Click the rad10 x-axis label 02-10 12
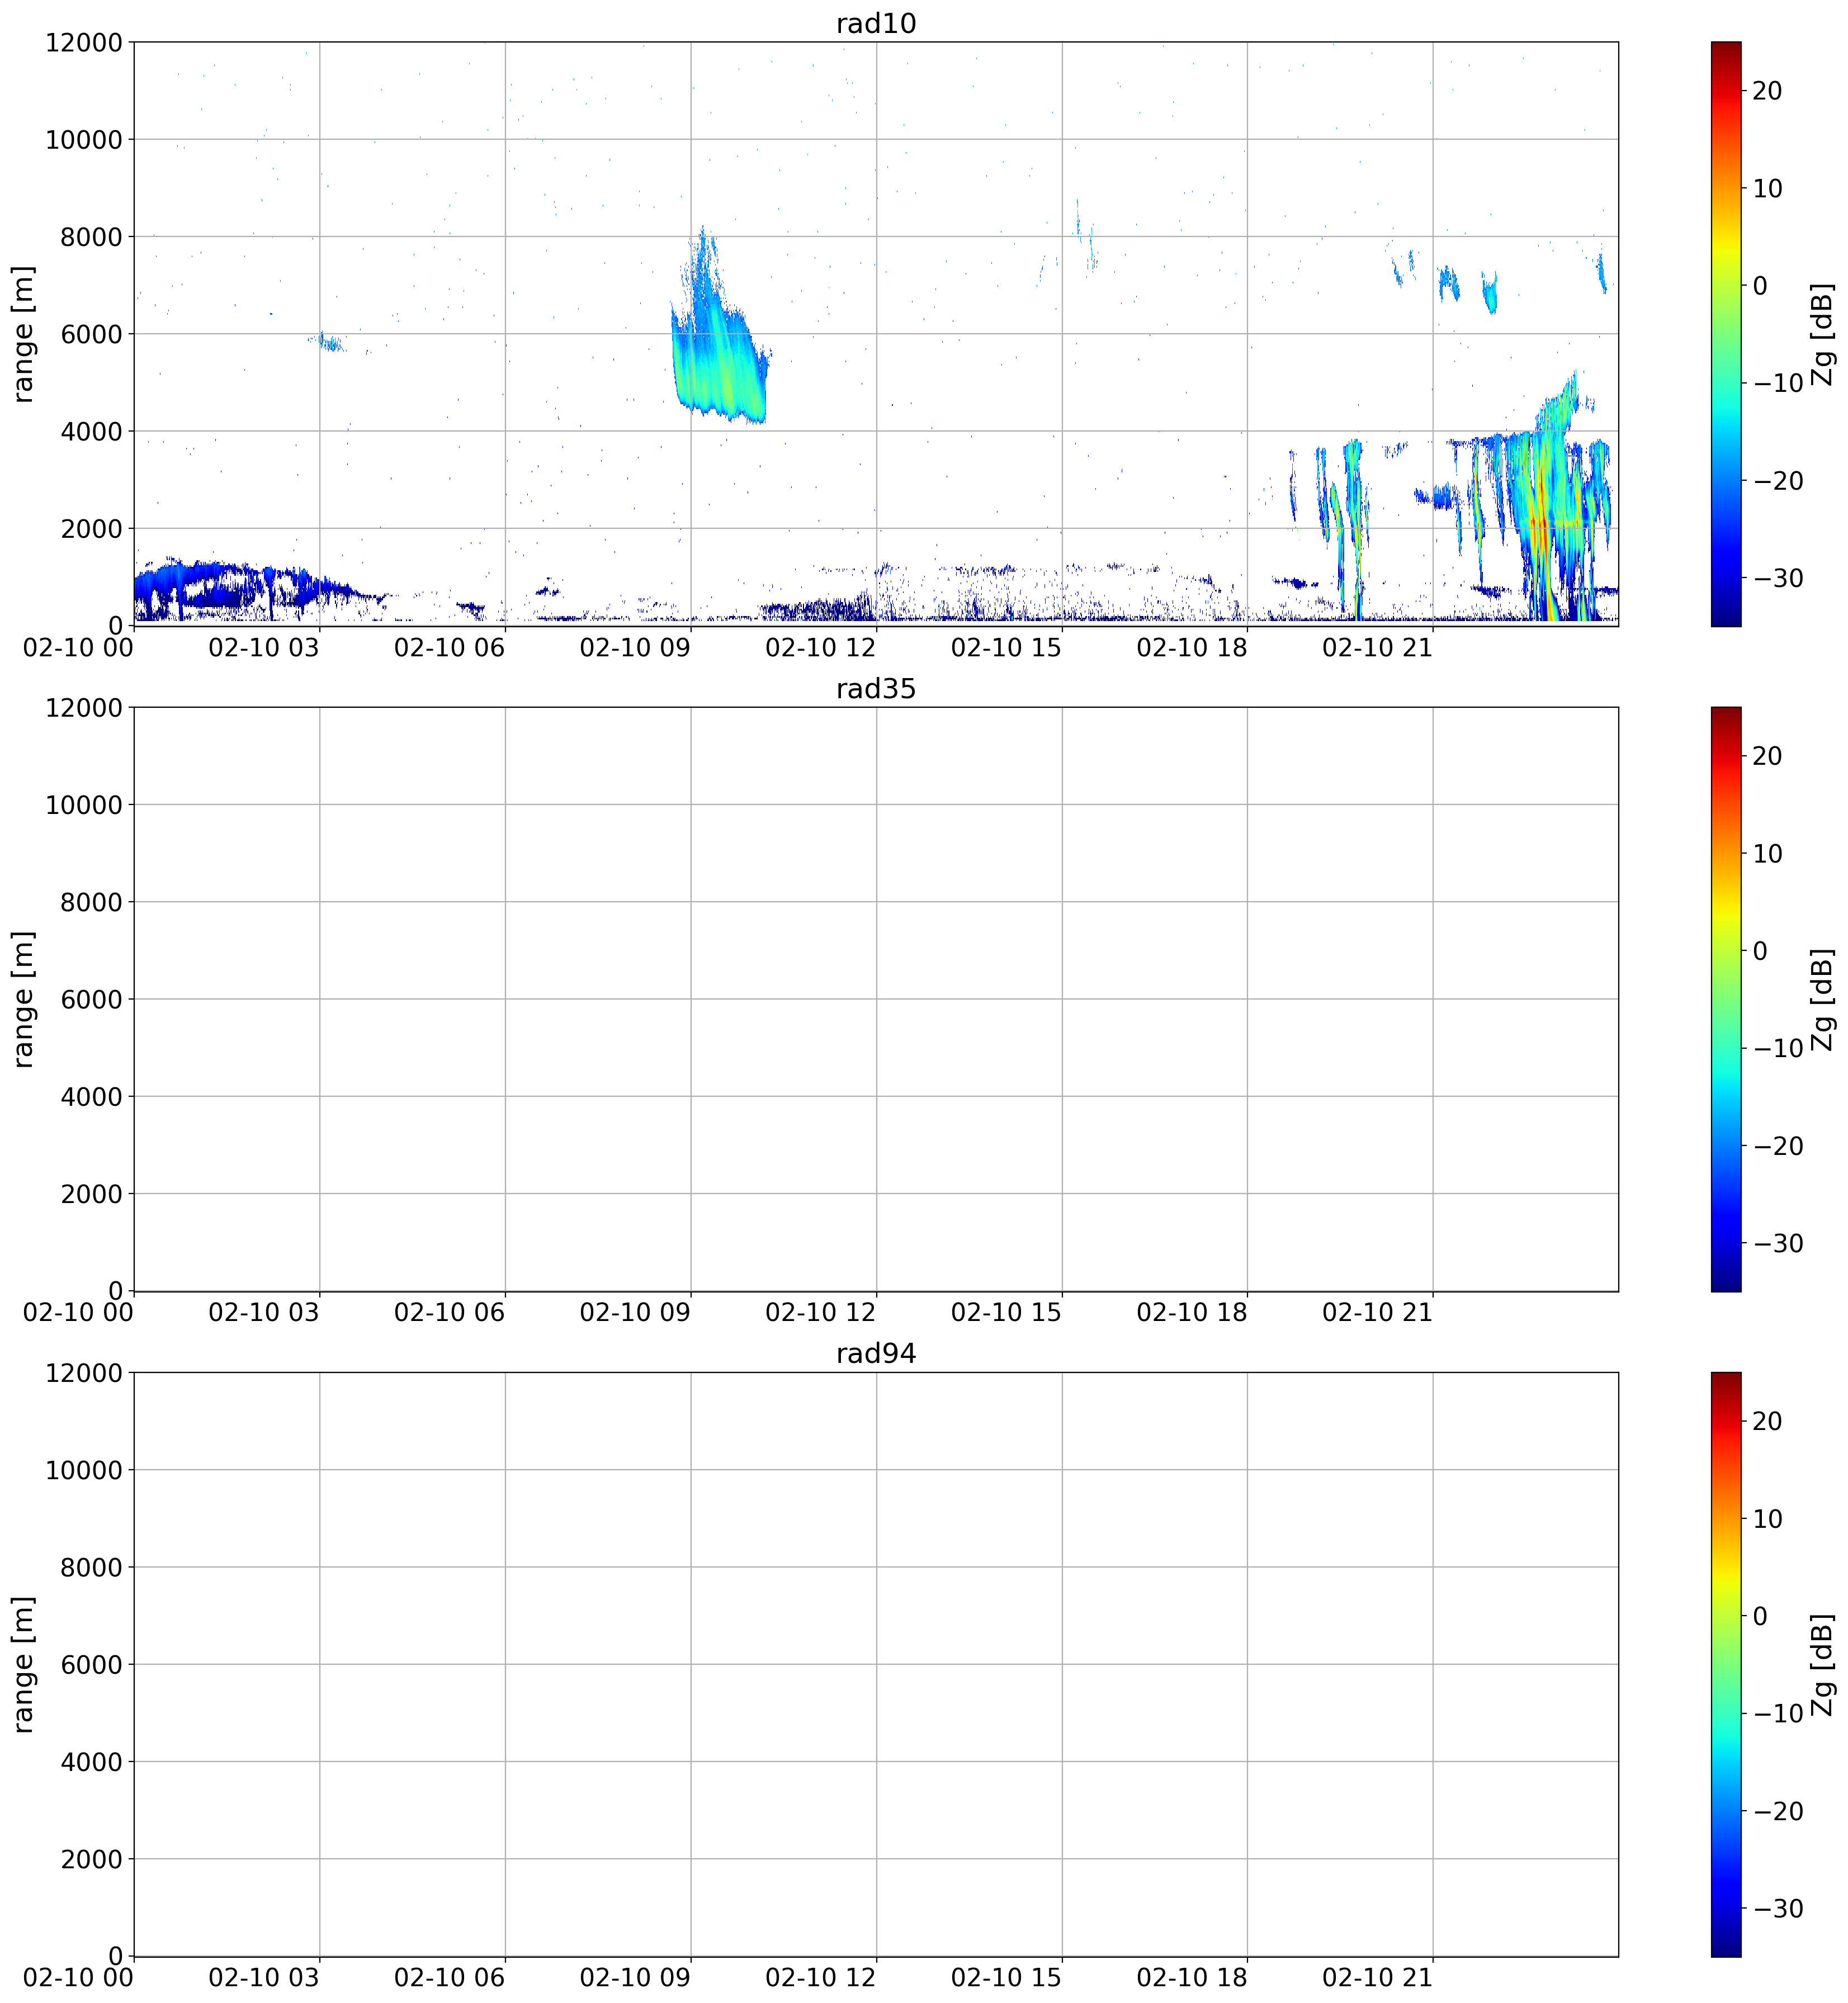 pyautogui.click(x=821, y=647)
